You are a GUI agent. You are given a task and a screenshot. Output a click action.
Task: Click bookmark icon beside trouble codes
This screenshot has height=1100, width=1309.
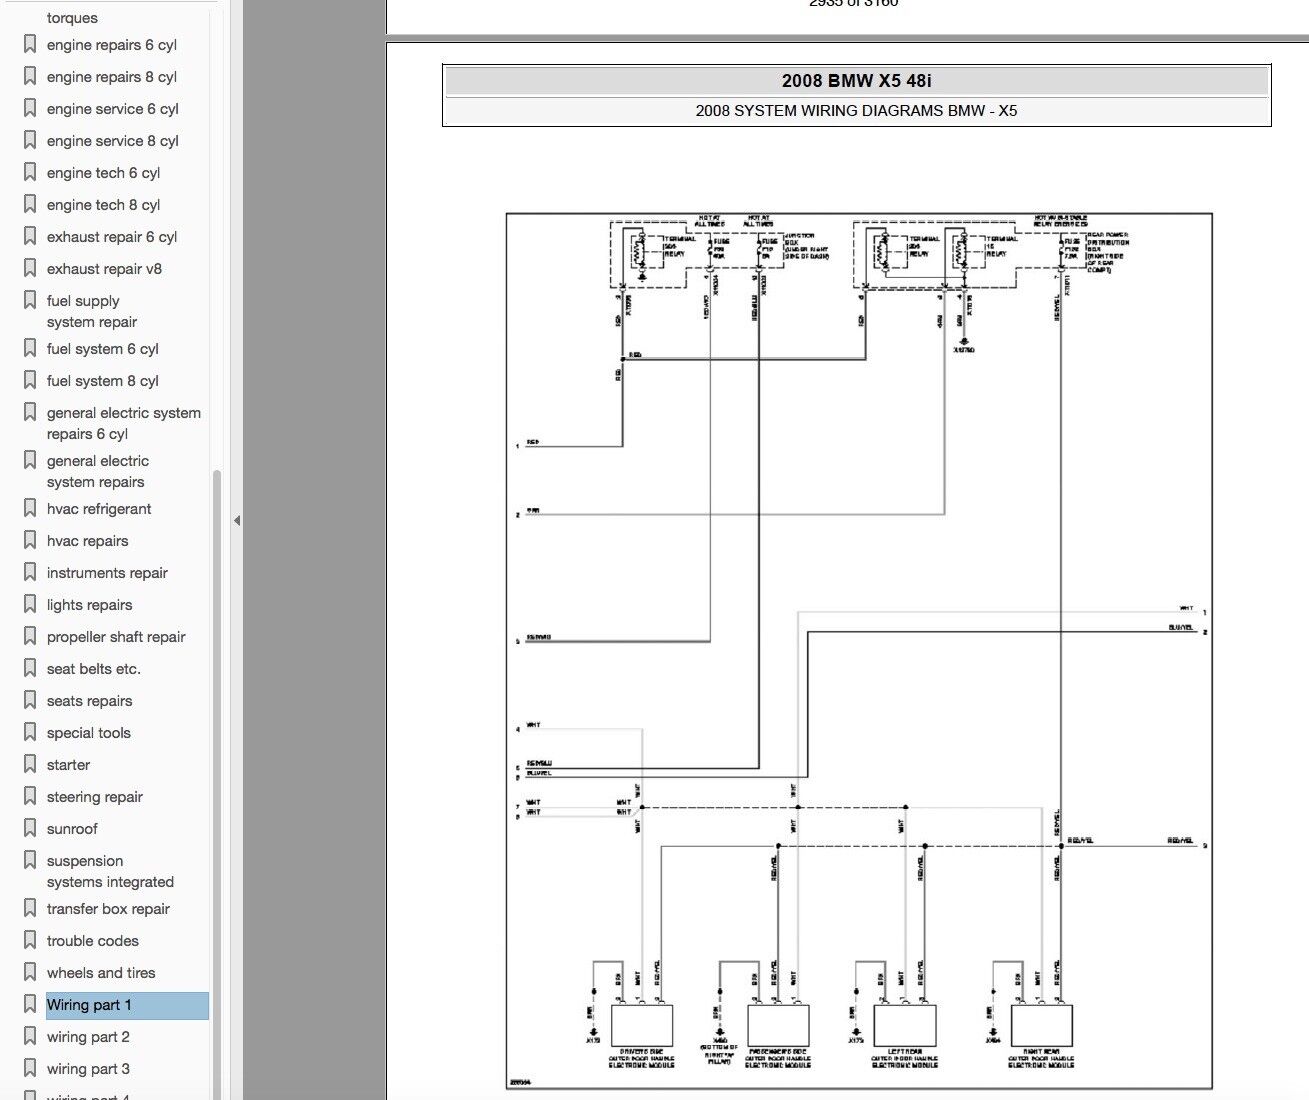30,940
